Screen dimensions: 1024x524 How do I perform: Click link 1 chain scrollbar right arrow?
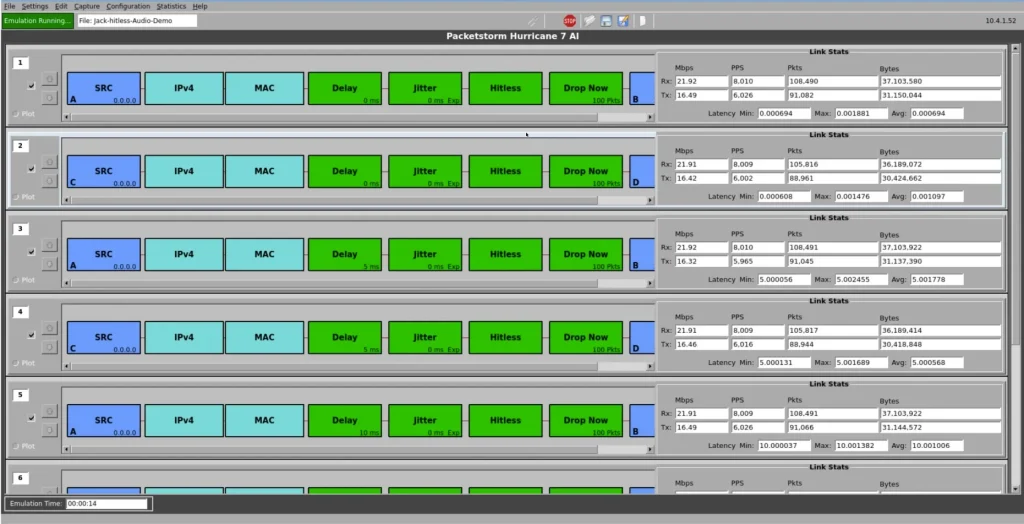pyautogui.click(x=650, y=118)
